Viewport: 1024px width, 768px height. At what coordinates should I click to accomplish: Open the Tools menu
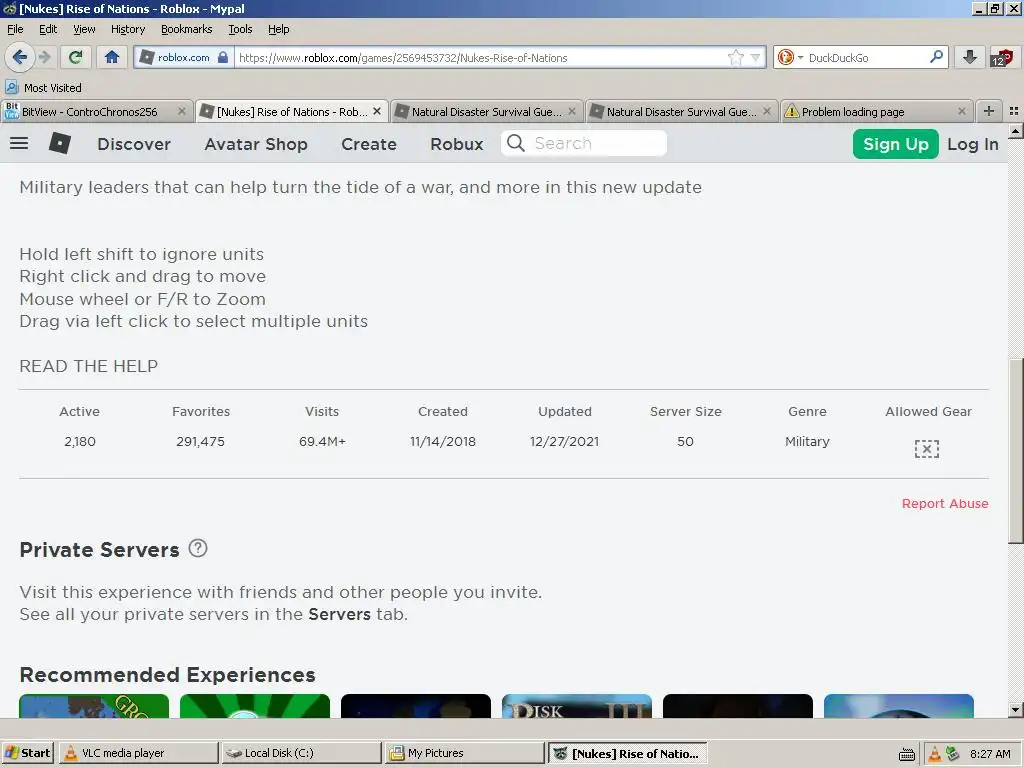tap(240, 29)
